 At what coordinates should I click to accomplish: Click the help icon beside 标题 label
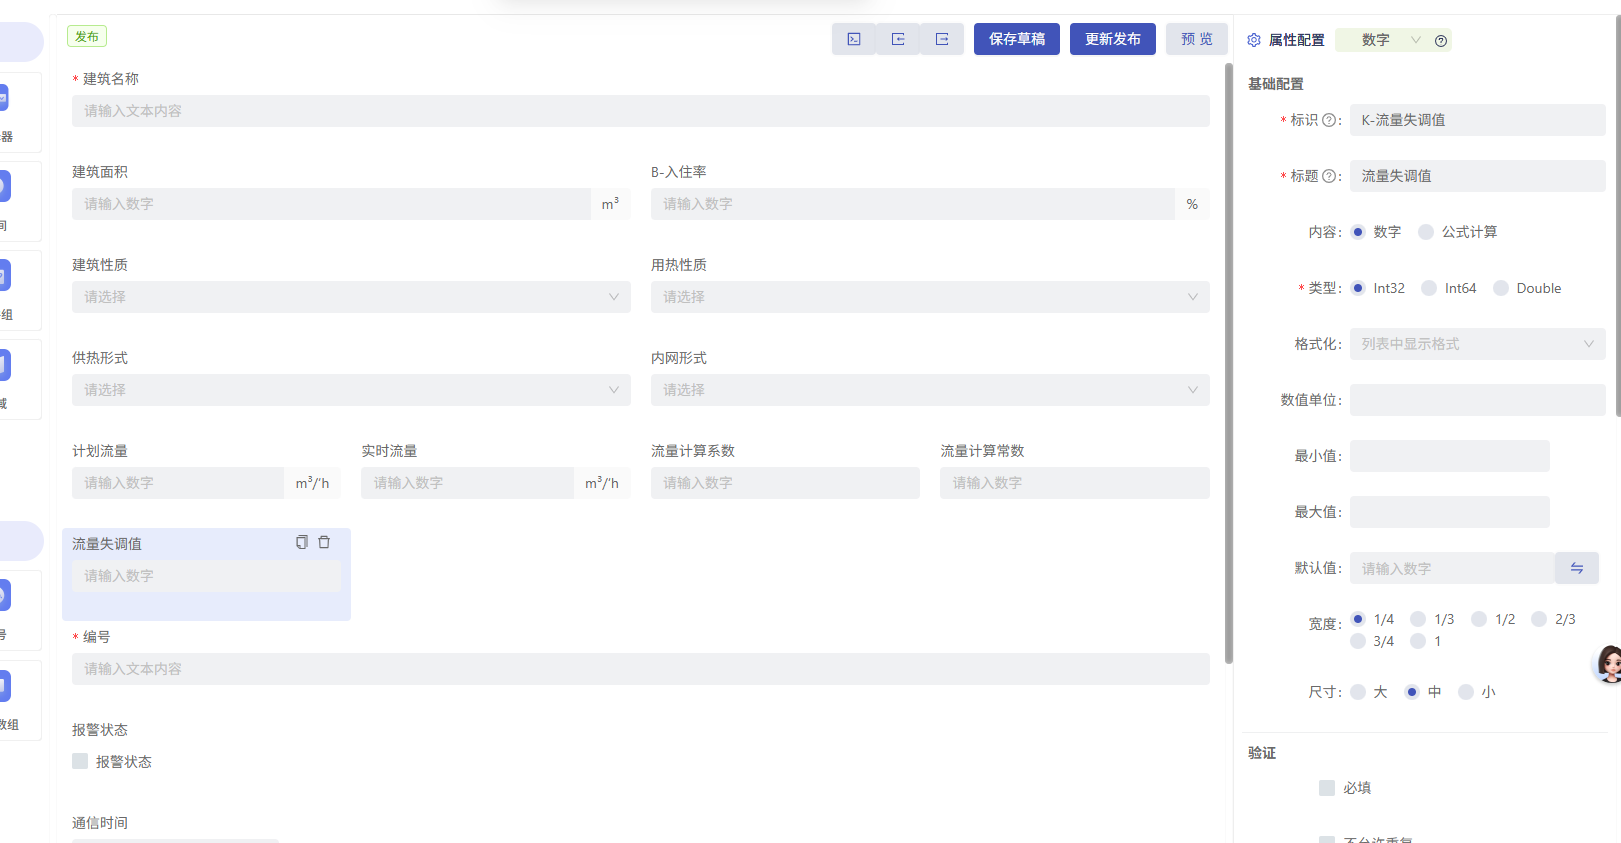coord(1329,176)
